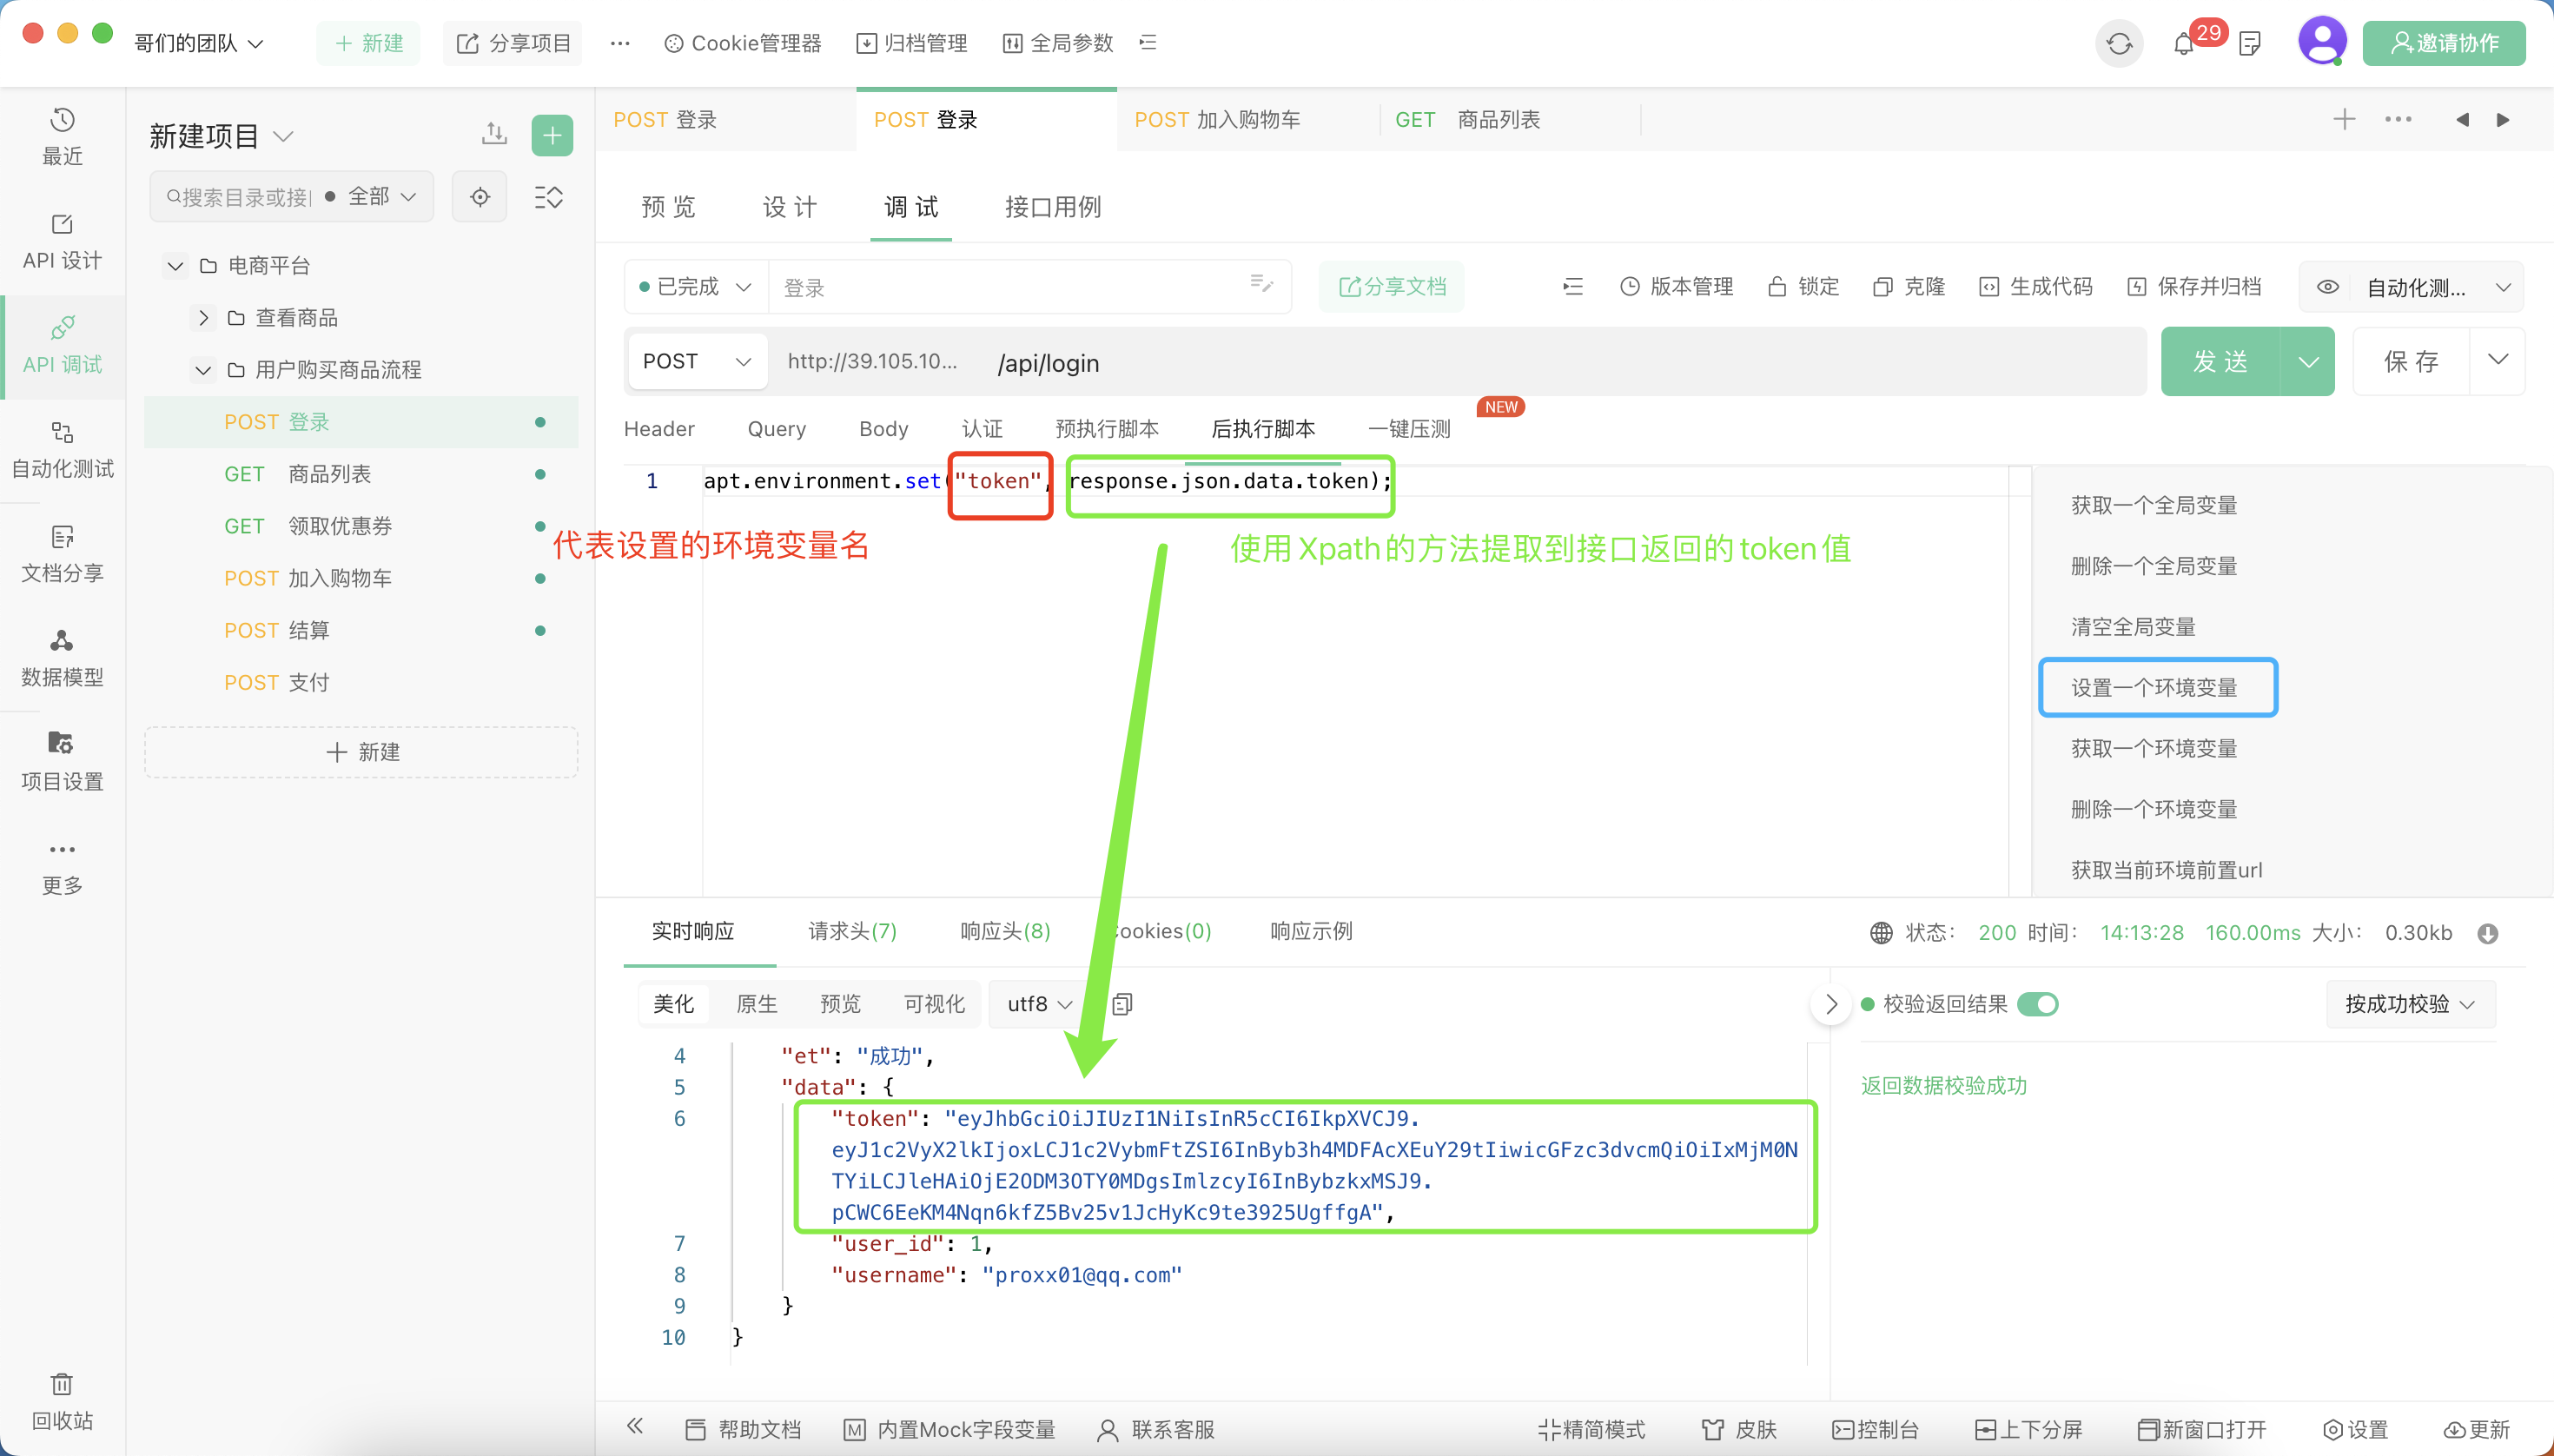Toggle the environment preview eye icon
Image resolution: width=2554 pixels, height=1456 pixels.
coord(2328,287)
